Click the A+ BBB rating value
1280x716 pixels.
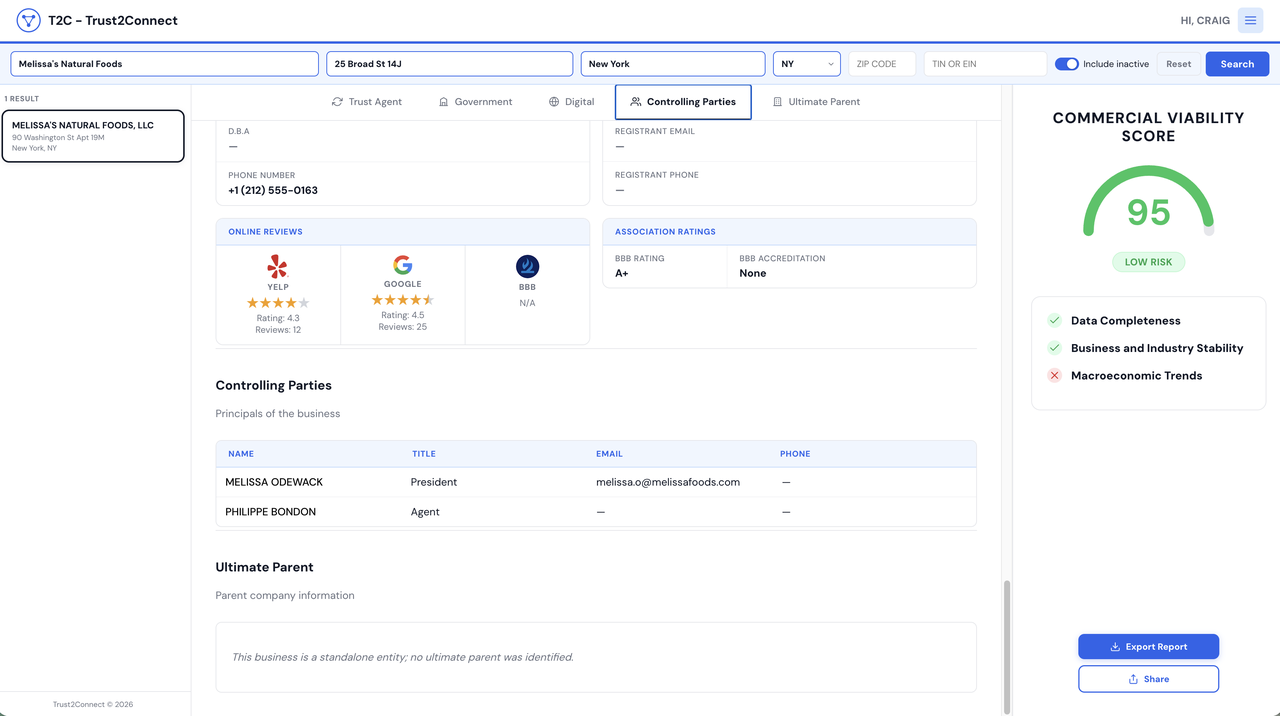(622, 273)
